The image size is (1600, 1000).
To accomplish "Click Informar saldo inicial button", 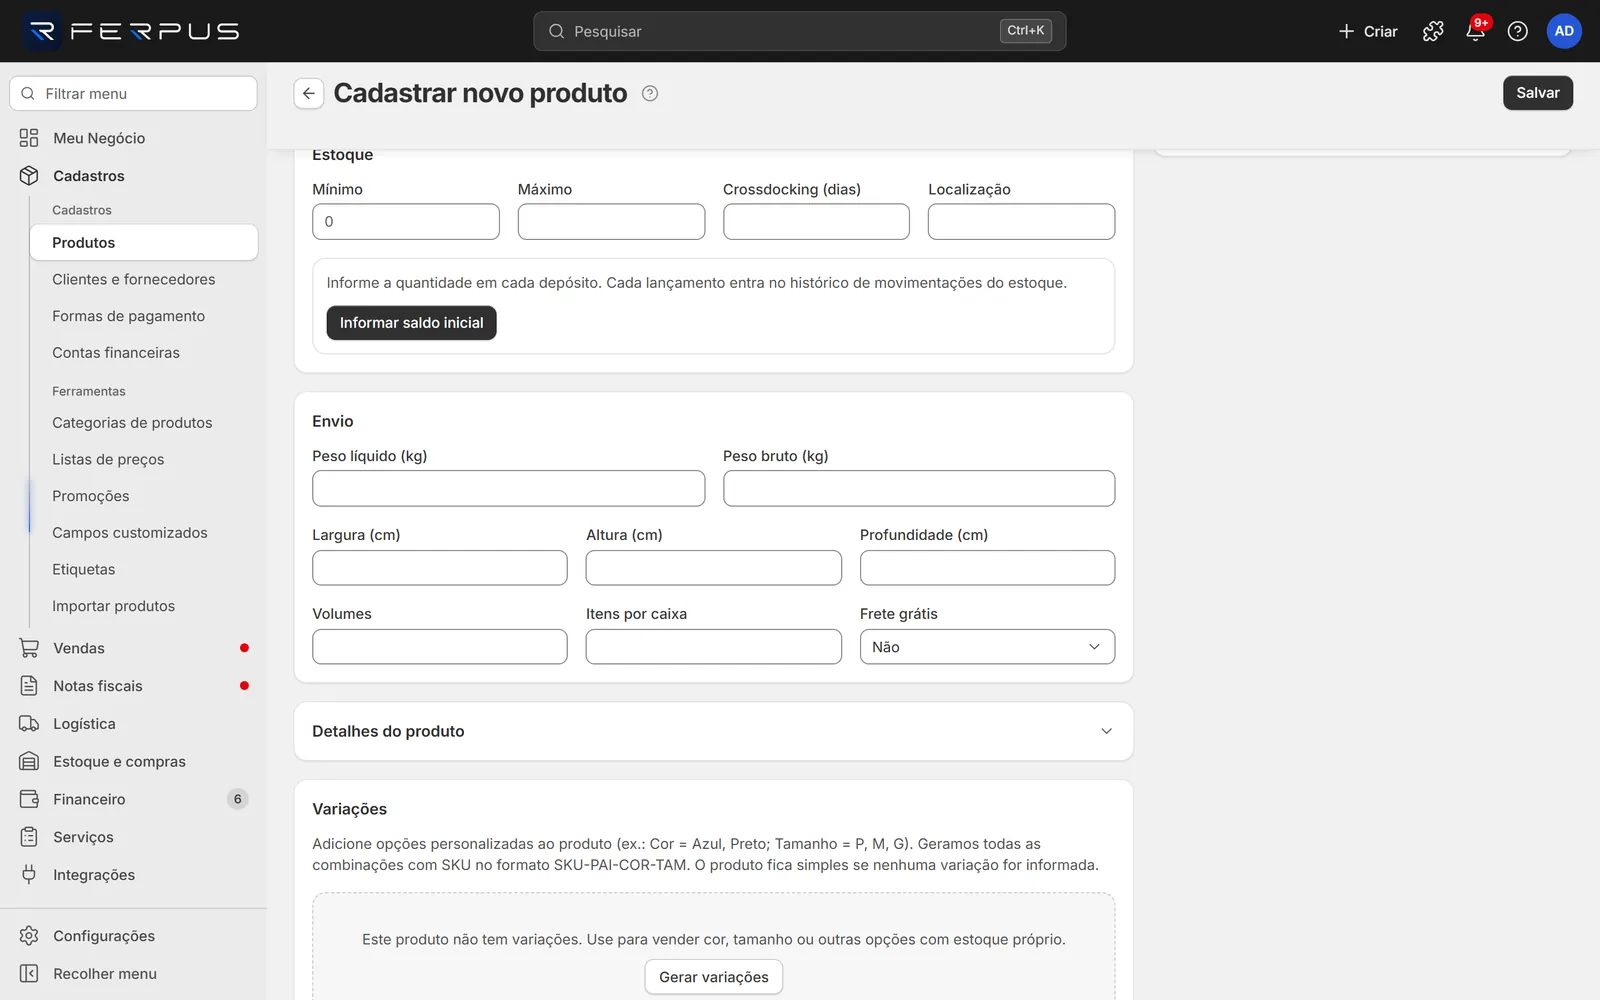I will point(411,323).
